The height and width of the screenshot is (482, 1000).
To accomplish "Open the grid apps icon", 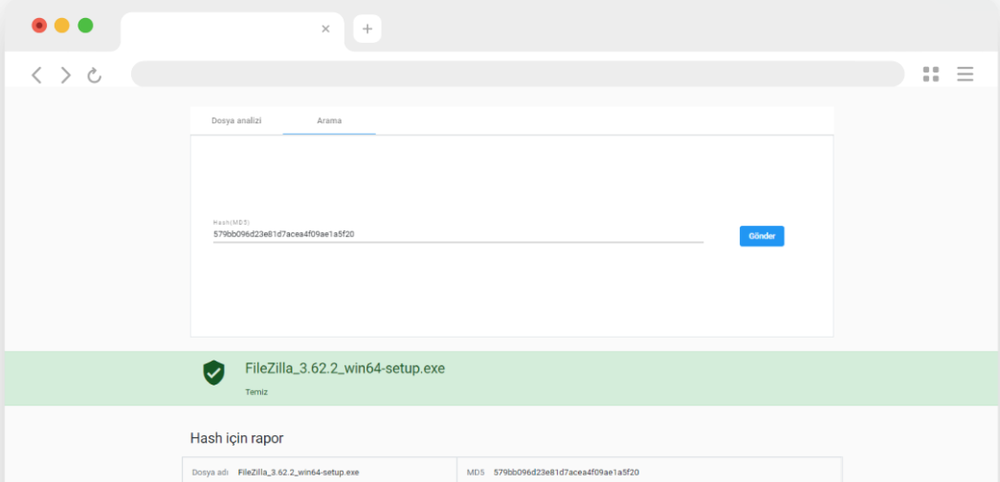I will pyautogui.click(x=930, y=74).
